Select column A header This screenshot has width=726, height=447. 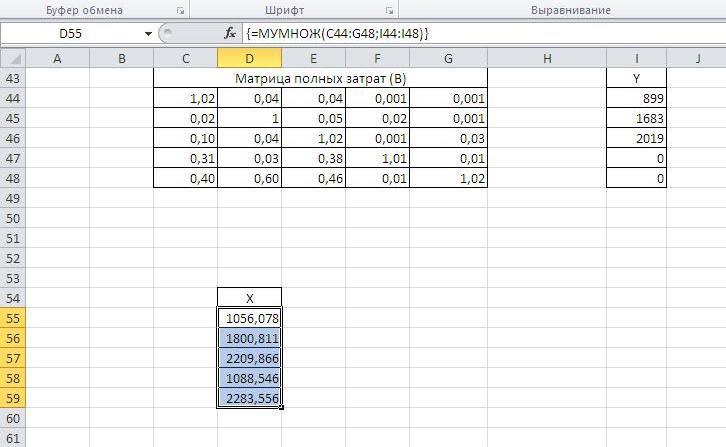point(57,59)
